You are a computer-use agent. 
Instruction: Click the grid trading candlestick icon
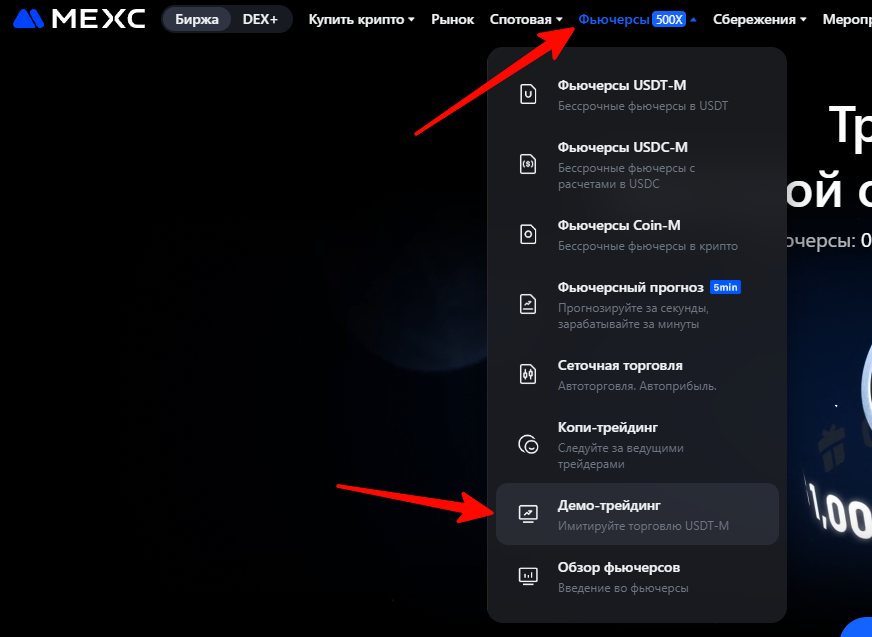(528, 374)
